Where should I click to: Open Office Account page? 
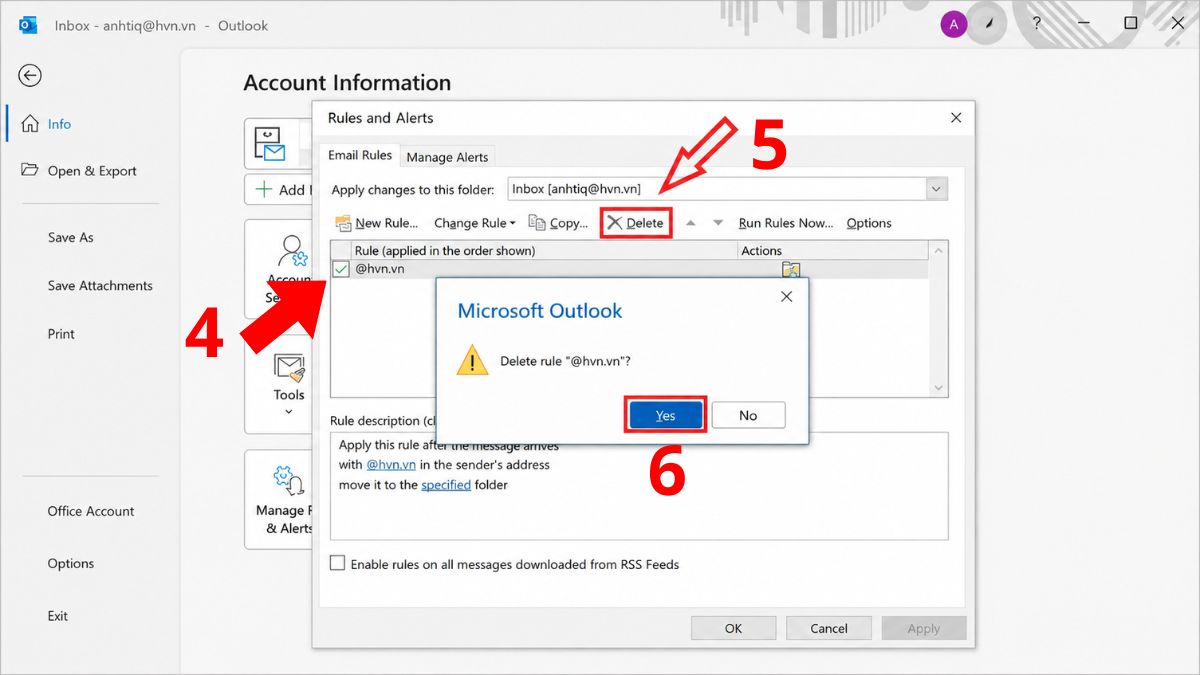coord(91,511)
